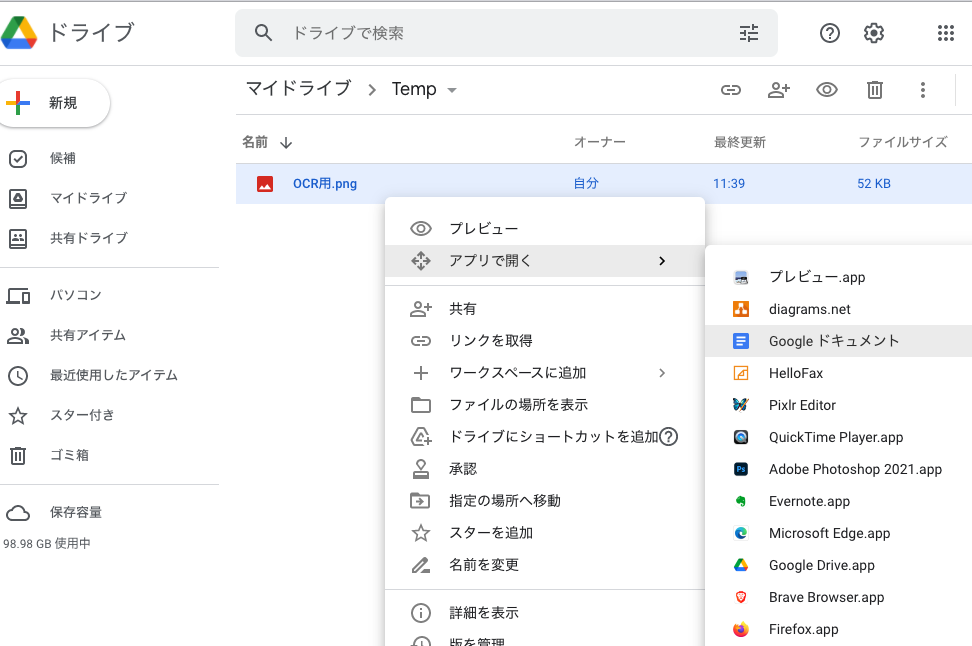The width and height of the screenshot is (972, 646).
Task: Choose スターを追加 menu item
Action: click(545, 533)
